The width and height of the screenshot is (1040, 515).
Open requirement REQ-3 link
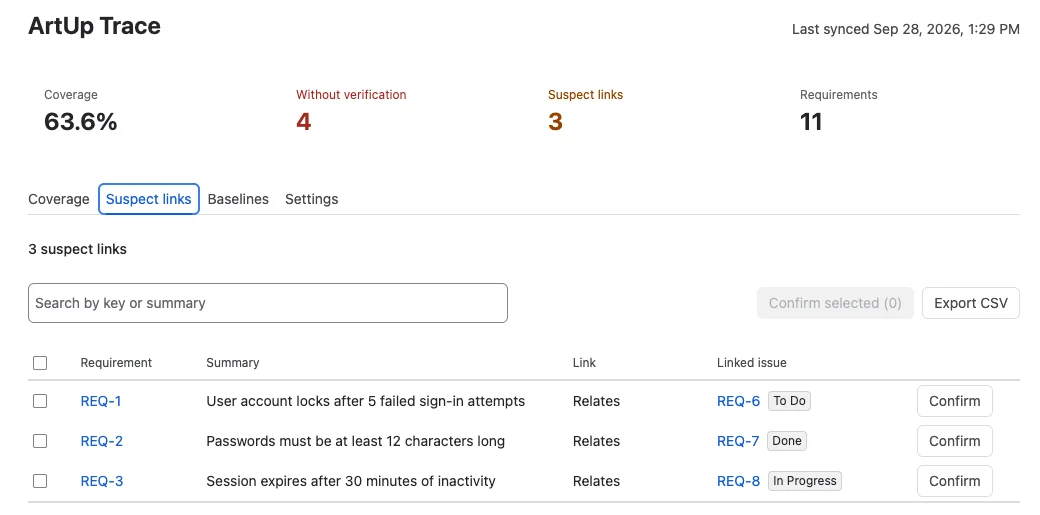(x=101, y=481)
